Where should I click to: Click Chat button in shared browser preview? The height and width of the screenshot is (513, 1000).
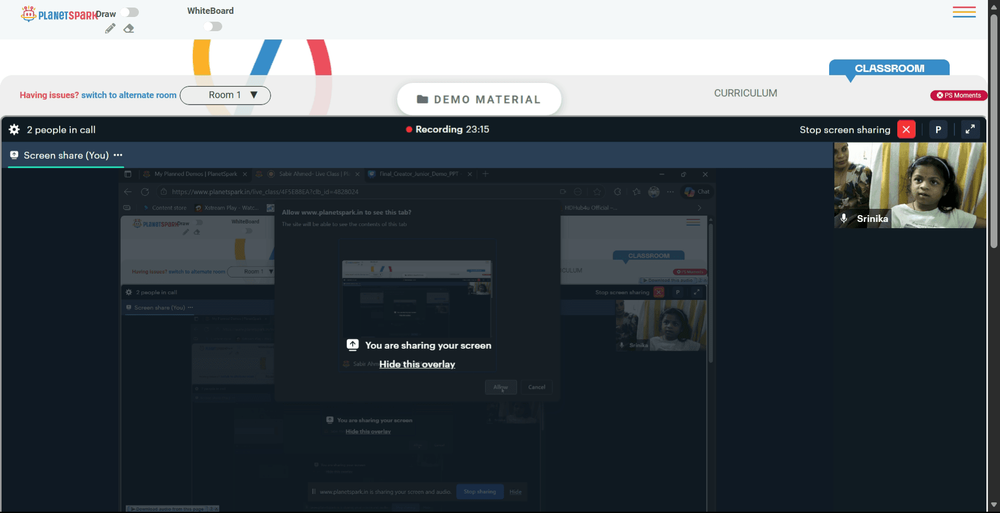coord(697,191)
